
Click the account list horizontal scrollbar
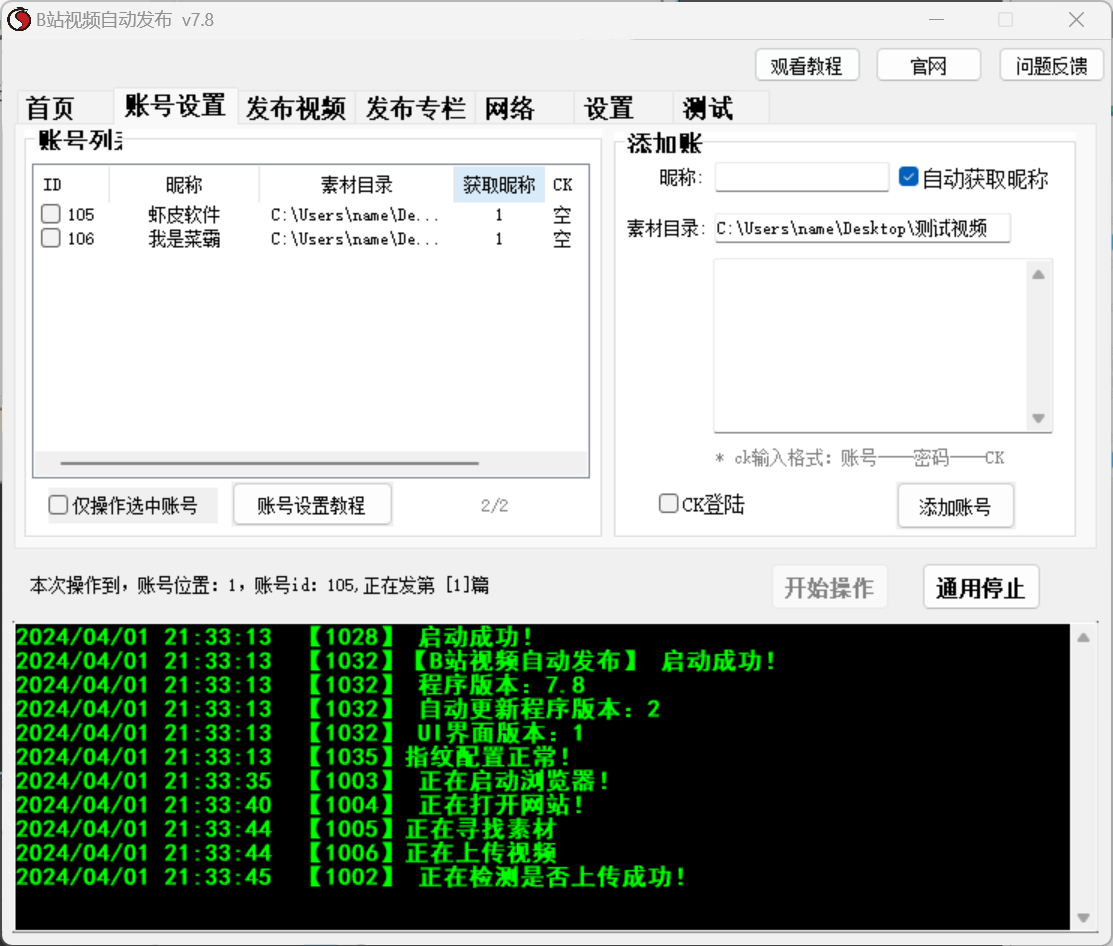270,463
